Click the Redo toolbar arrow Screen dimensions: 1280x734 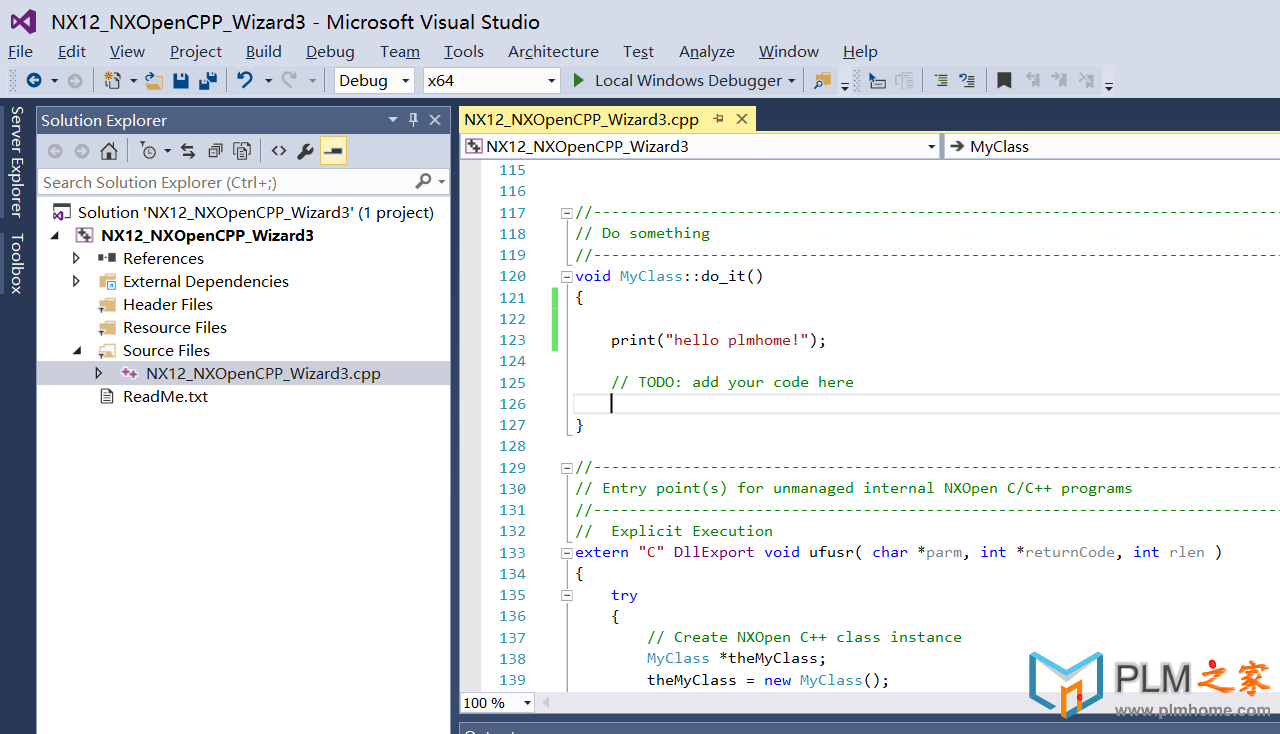click(x=289, y=80)
